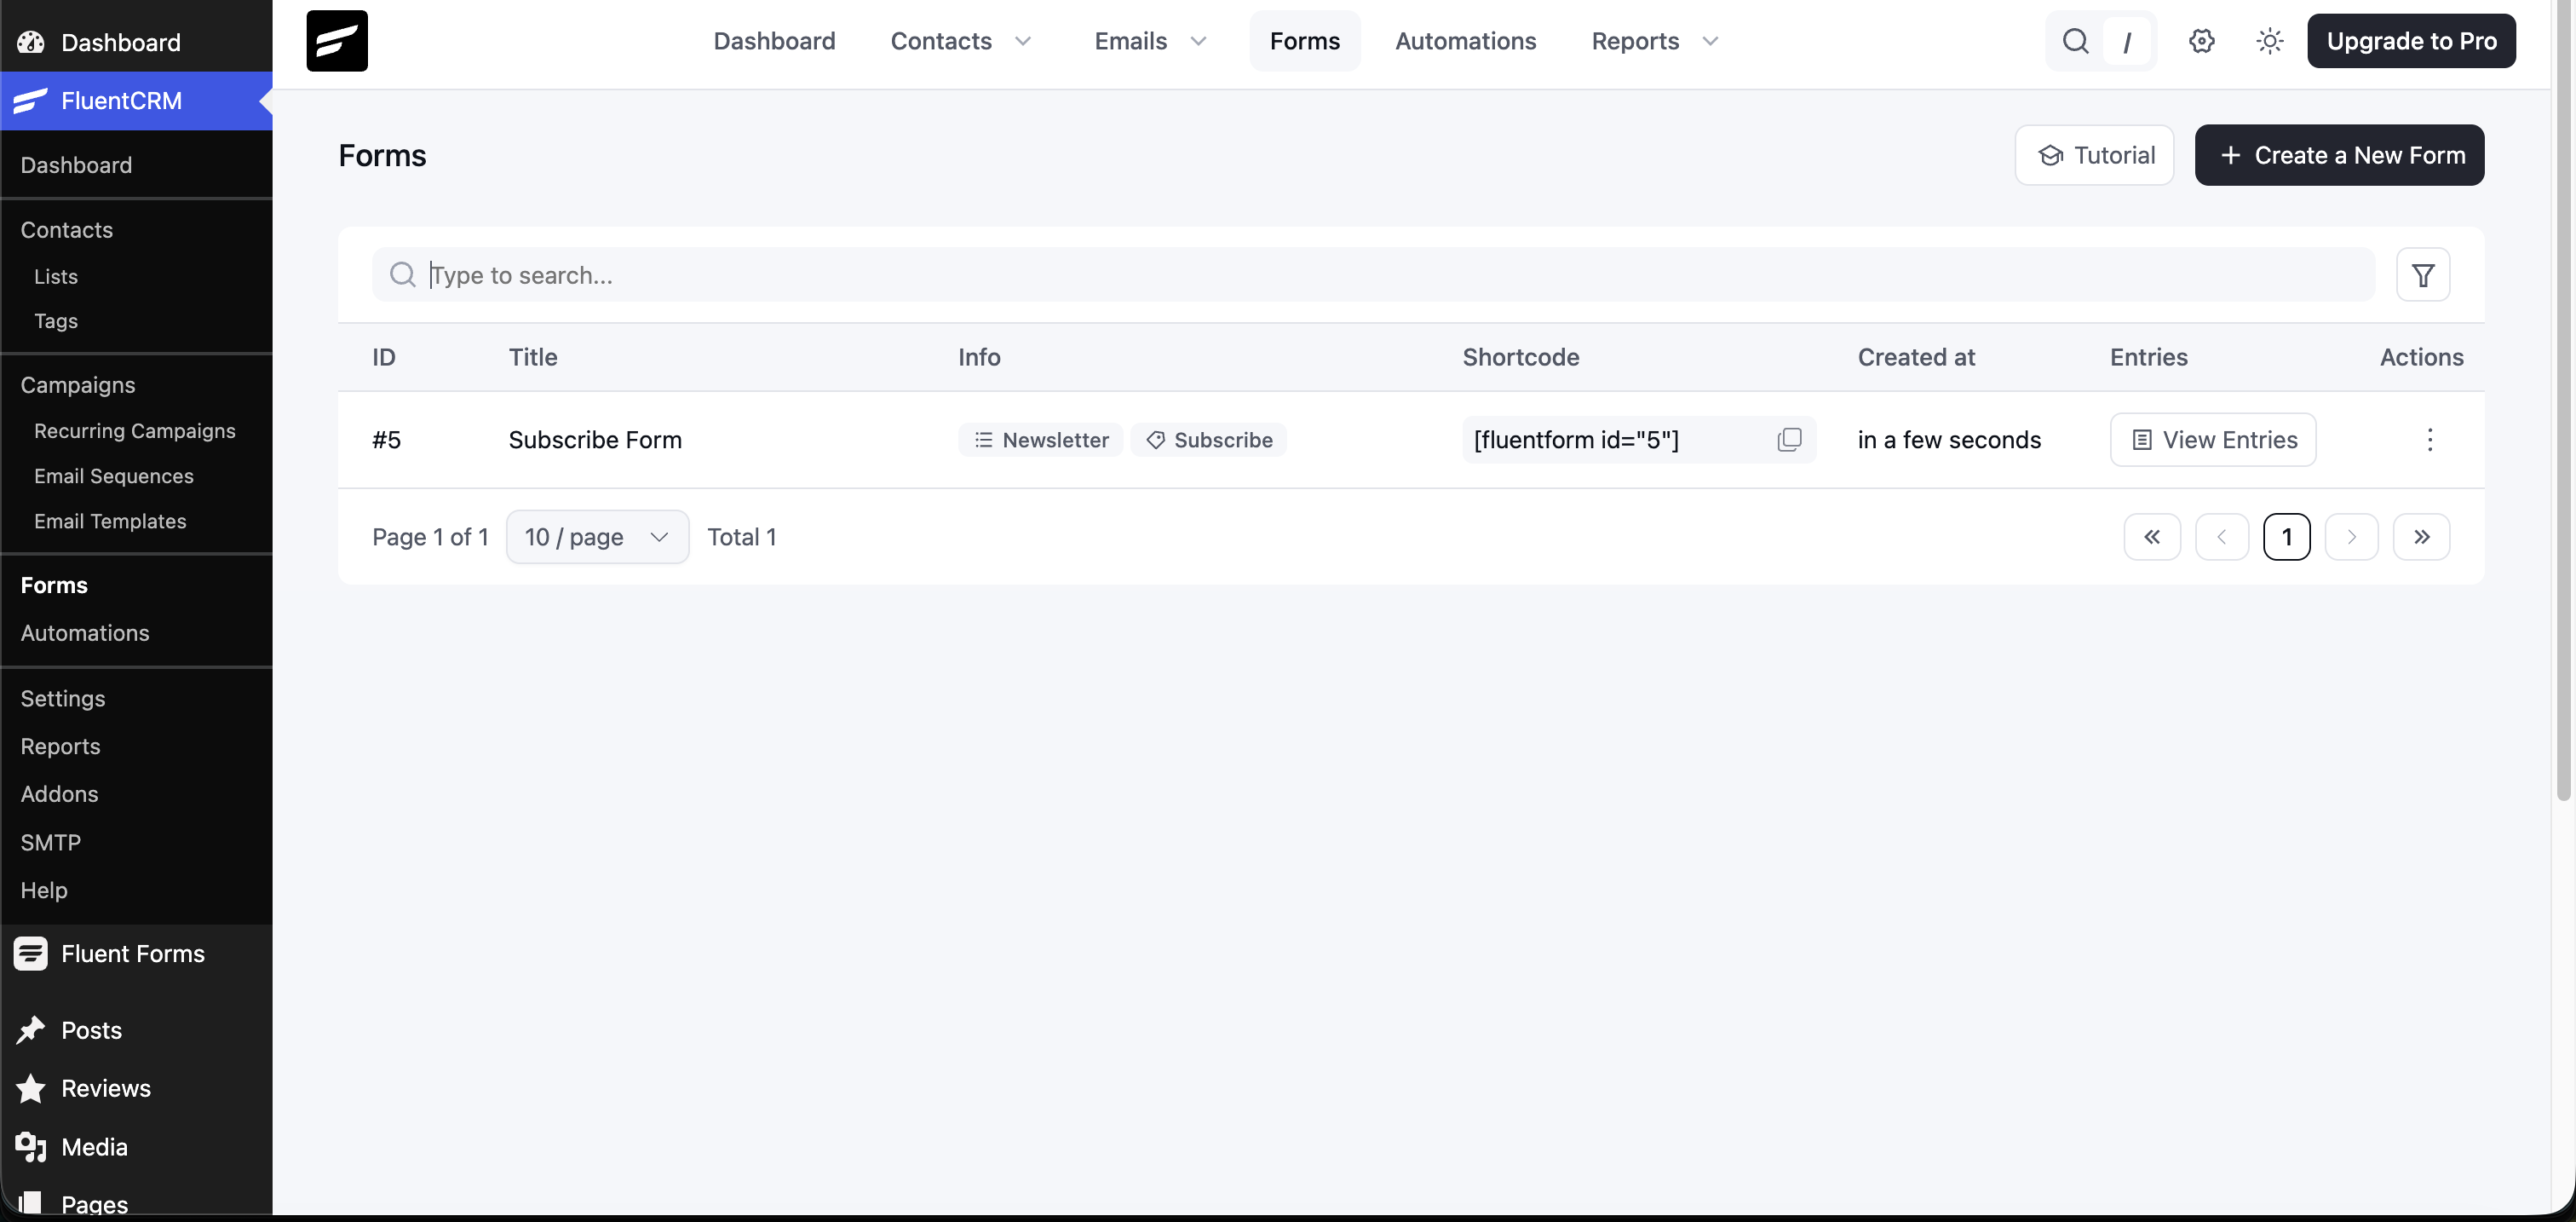Click the #5 ID cell
The image size is (2576, 1222).
point(386,440)
